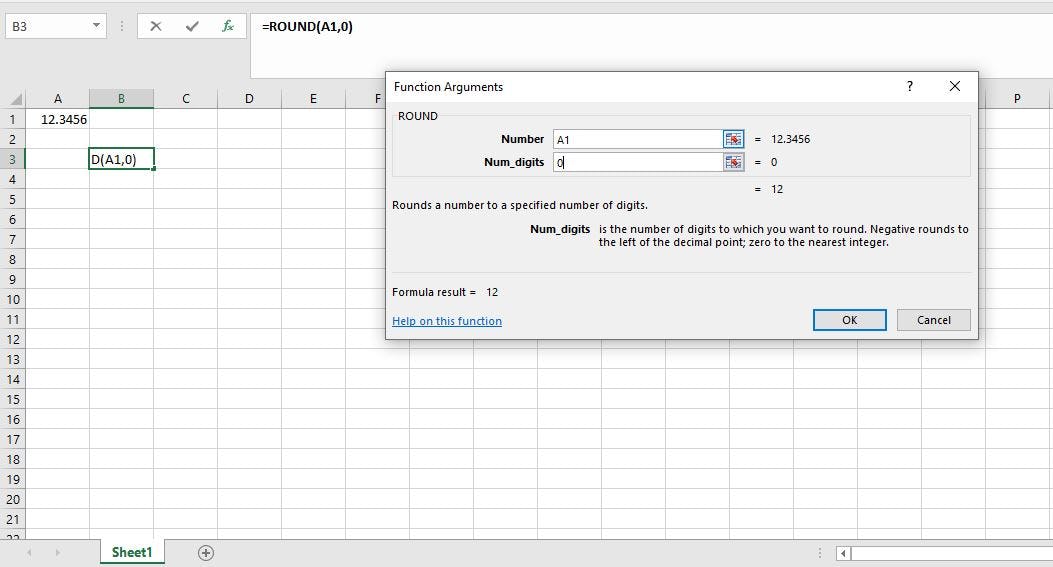Collapse dialog using Number field range selector
This screenshot has width=1053, height=567.
pos(733,139)
